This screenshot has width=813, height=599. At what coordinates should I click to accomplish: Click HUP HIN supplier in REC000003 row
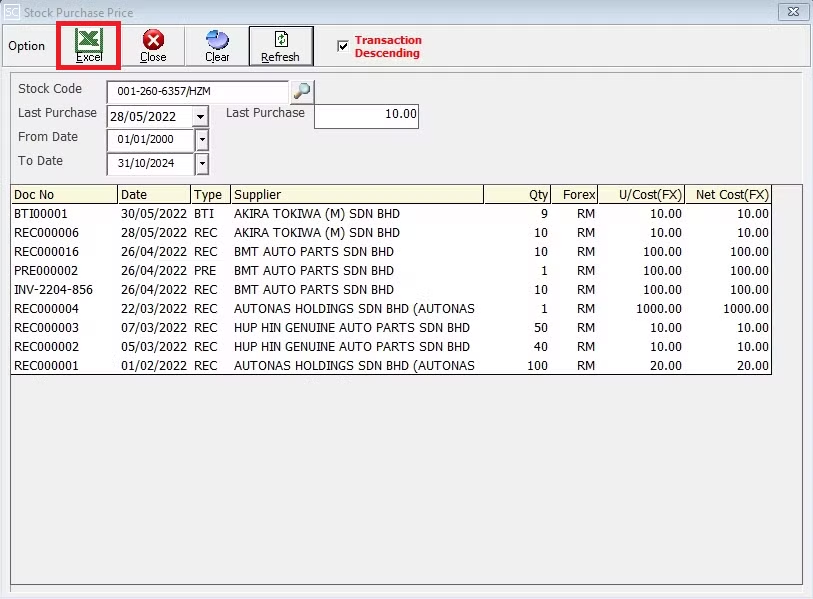(x=352, y=328)
